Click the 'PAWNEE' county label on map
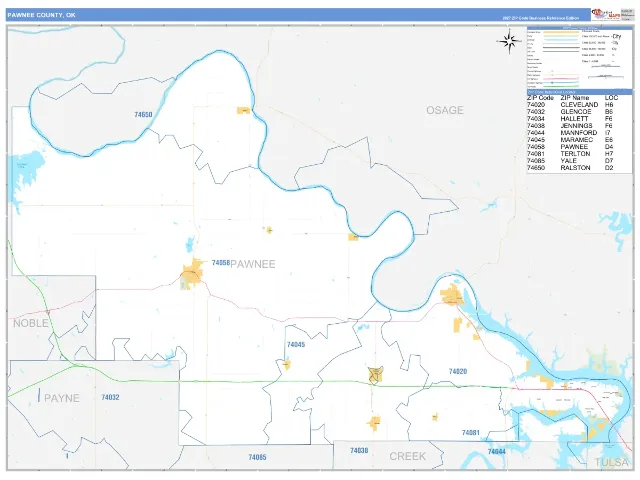The height and width of the screenshot is (480, 640). tap(253, 264)
